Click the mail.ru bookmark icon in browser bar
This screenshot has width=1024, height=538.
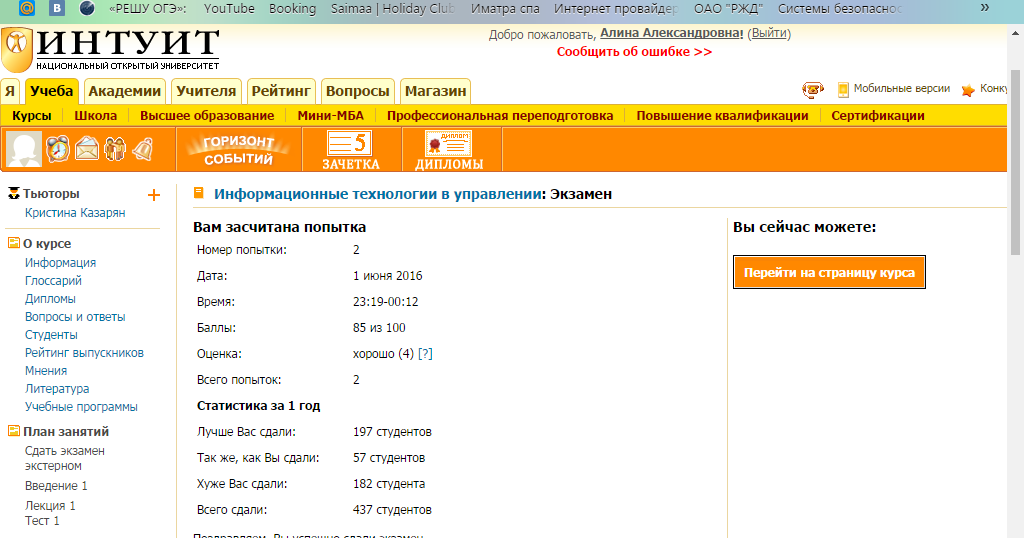tap(27, 8)
